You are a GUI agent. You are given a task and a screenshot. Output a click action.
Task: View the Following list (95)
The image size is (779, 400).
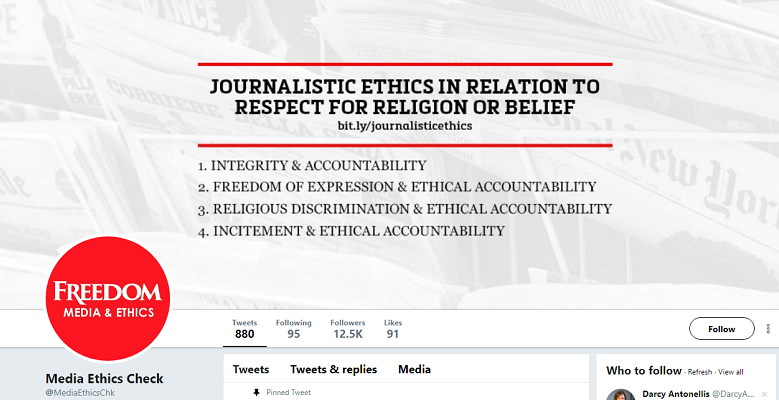(x=294, y=329)
